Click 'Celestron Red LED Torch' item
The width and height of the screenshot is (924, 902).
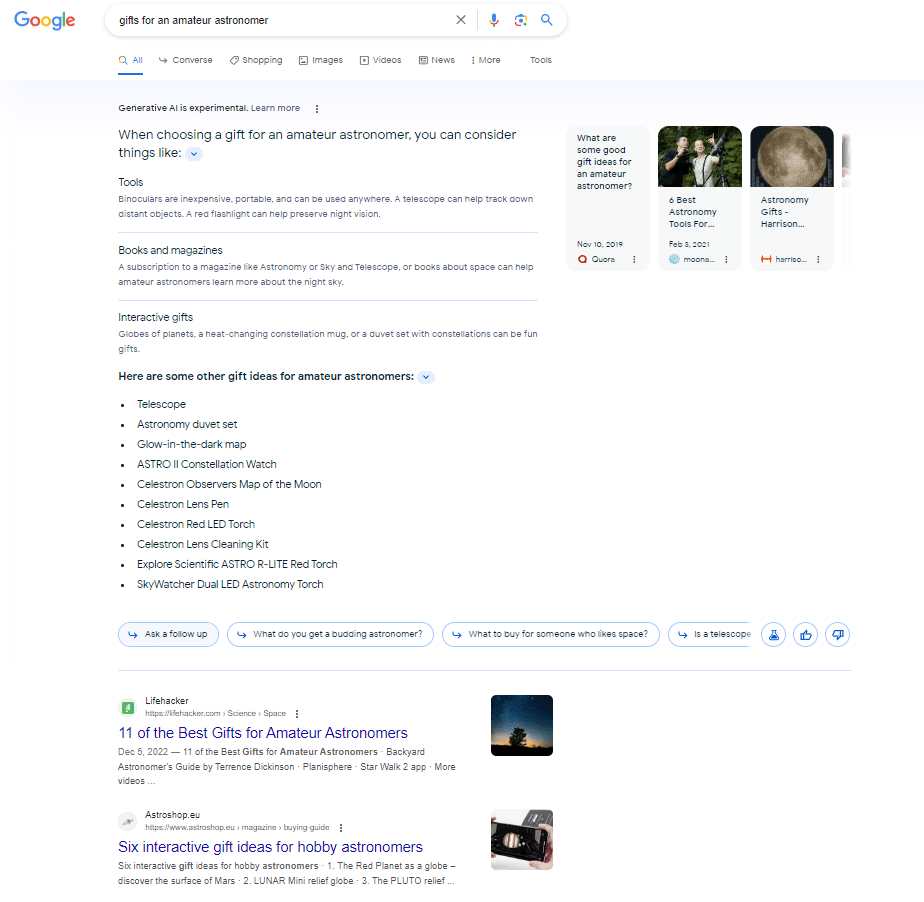tap(196, 524)
